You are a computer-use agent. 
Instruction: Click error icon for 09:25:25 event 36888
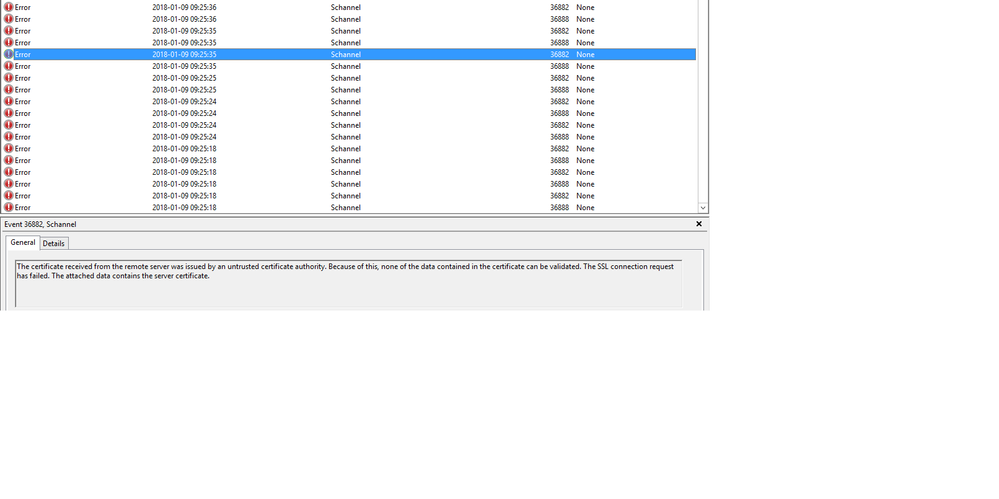point(8,90)
